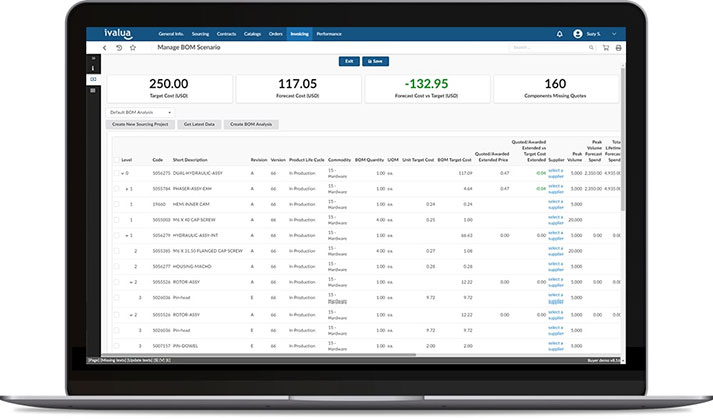Open the grid icon in left sidebar
This screenshot has height=419, width=713.
point(93,91)
